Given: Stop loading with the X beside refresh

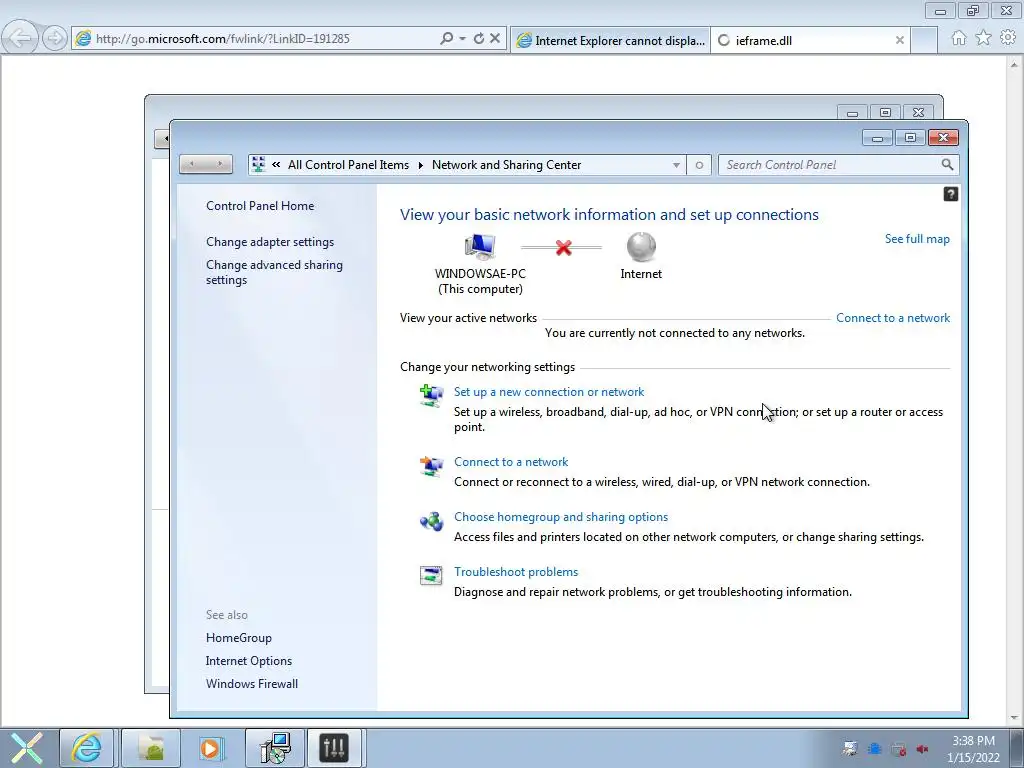Looking at the screenshot, I should tap(495, 39).
